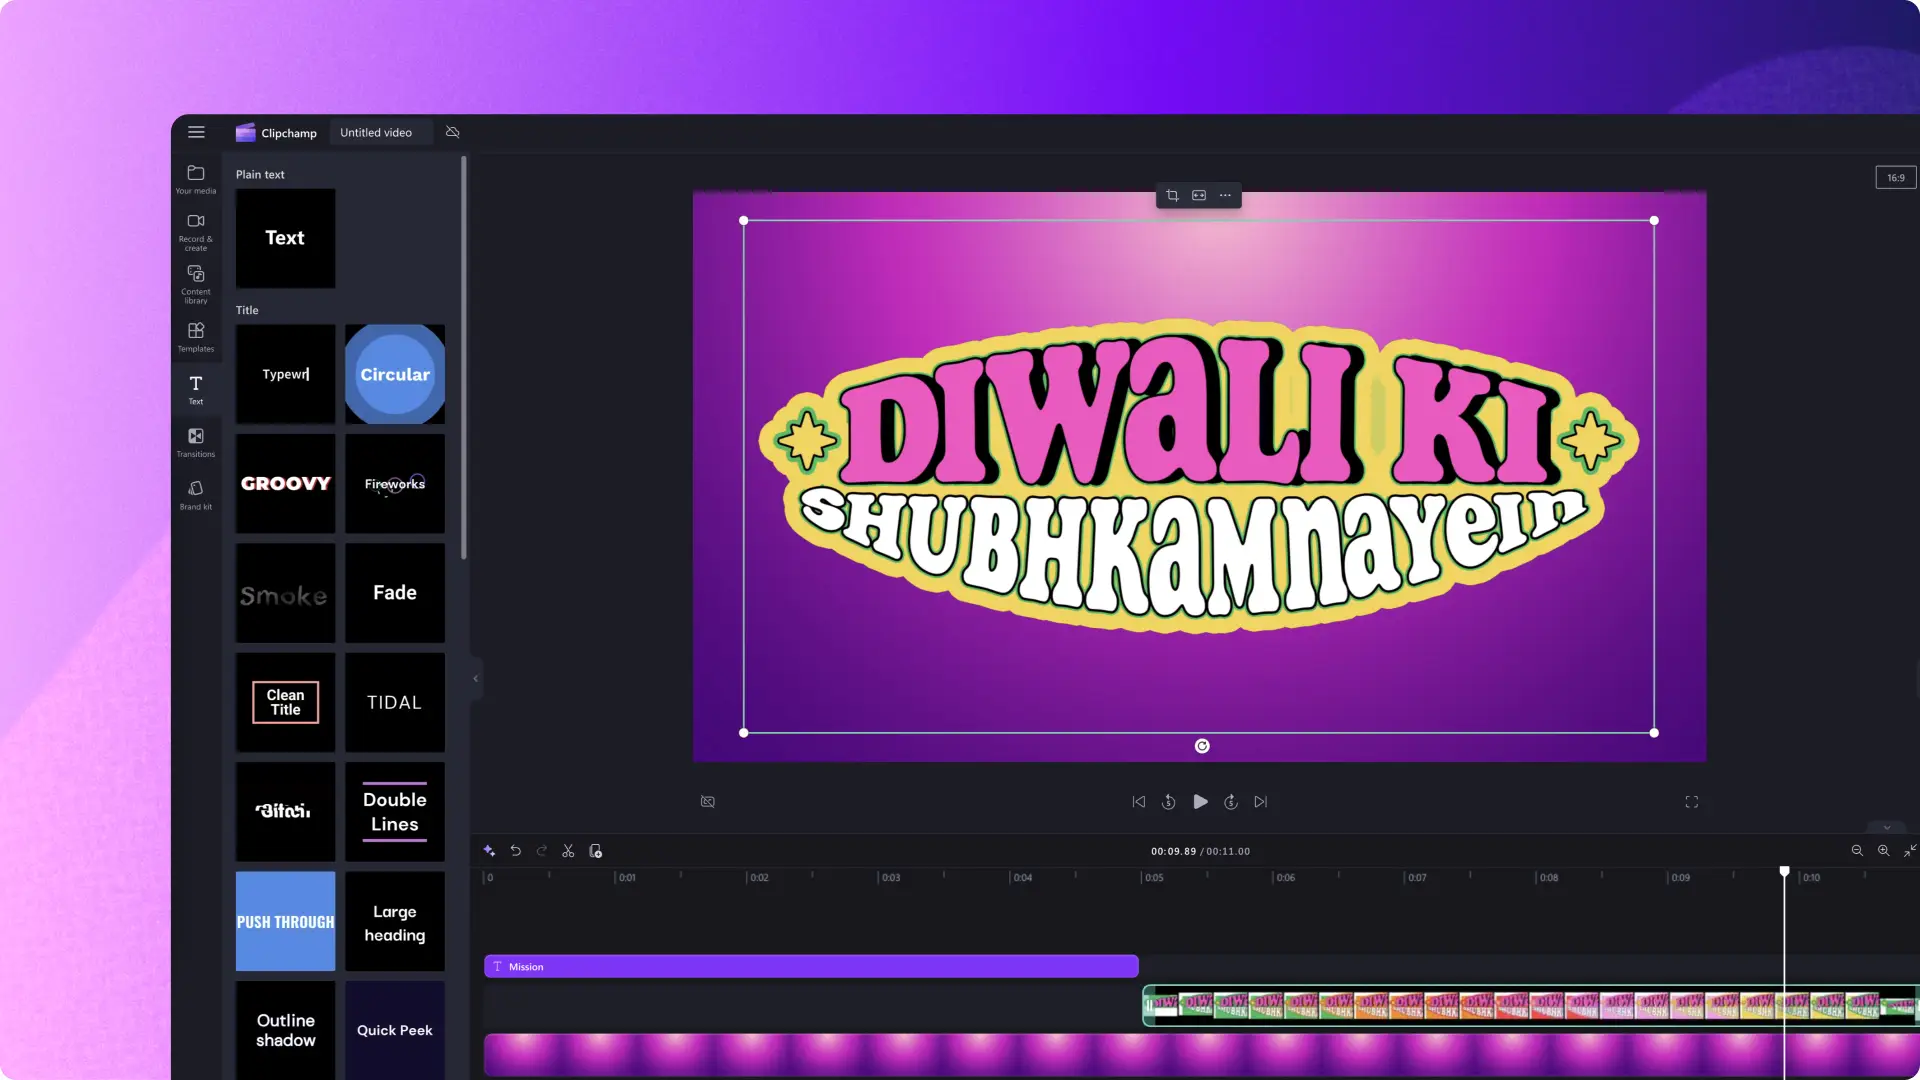This screenshot has height=1080, width=1920.
Task: Click the skip to end button
Action: click(x=1258, y=802)
